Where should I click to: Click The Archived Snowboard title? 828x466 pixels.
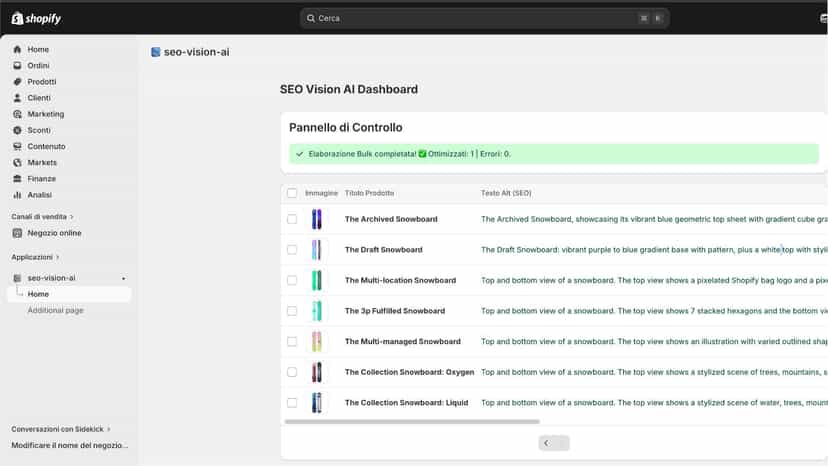tap(391, 219)
